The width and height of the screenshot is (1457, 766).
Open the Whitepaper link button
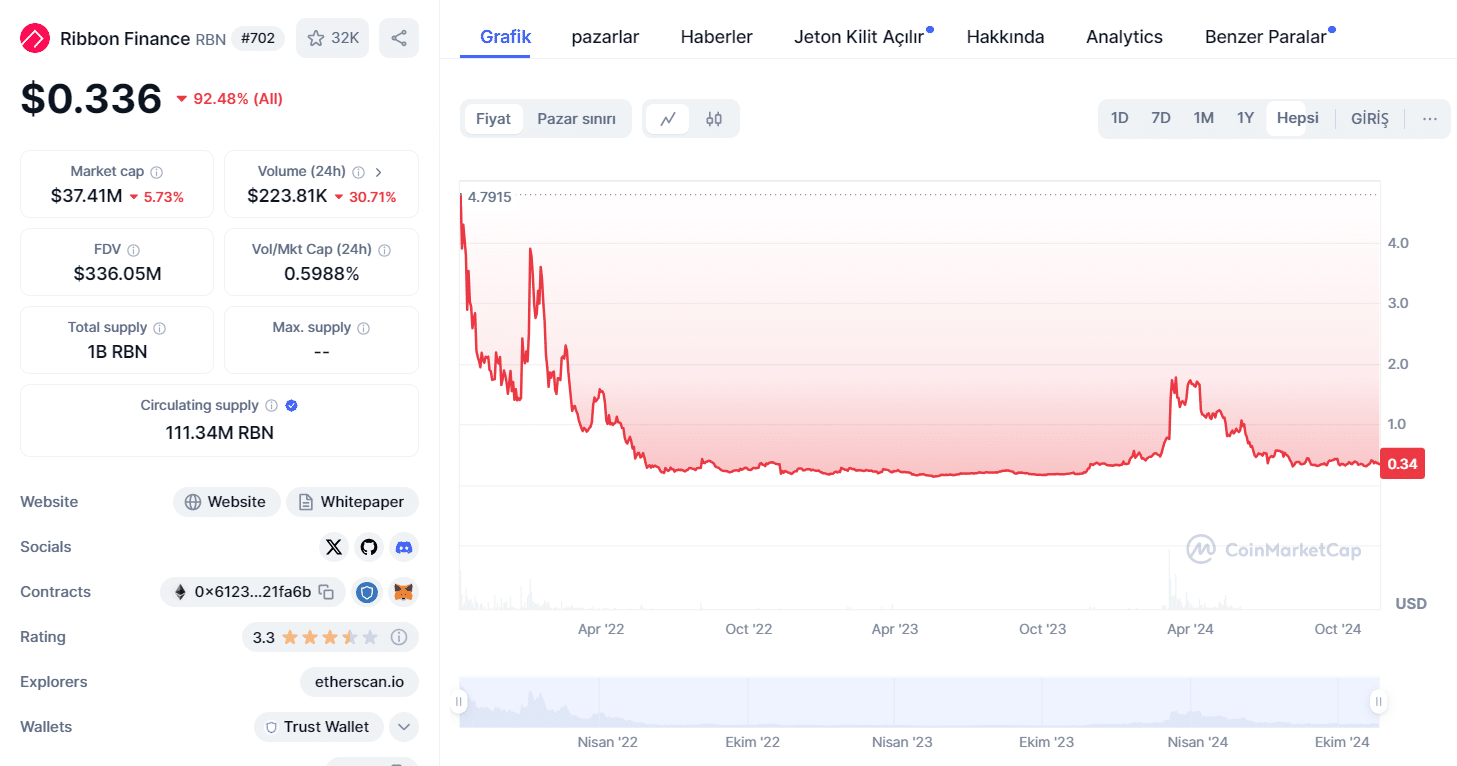352,502
